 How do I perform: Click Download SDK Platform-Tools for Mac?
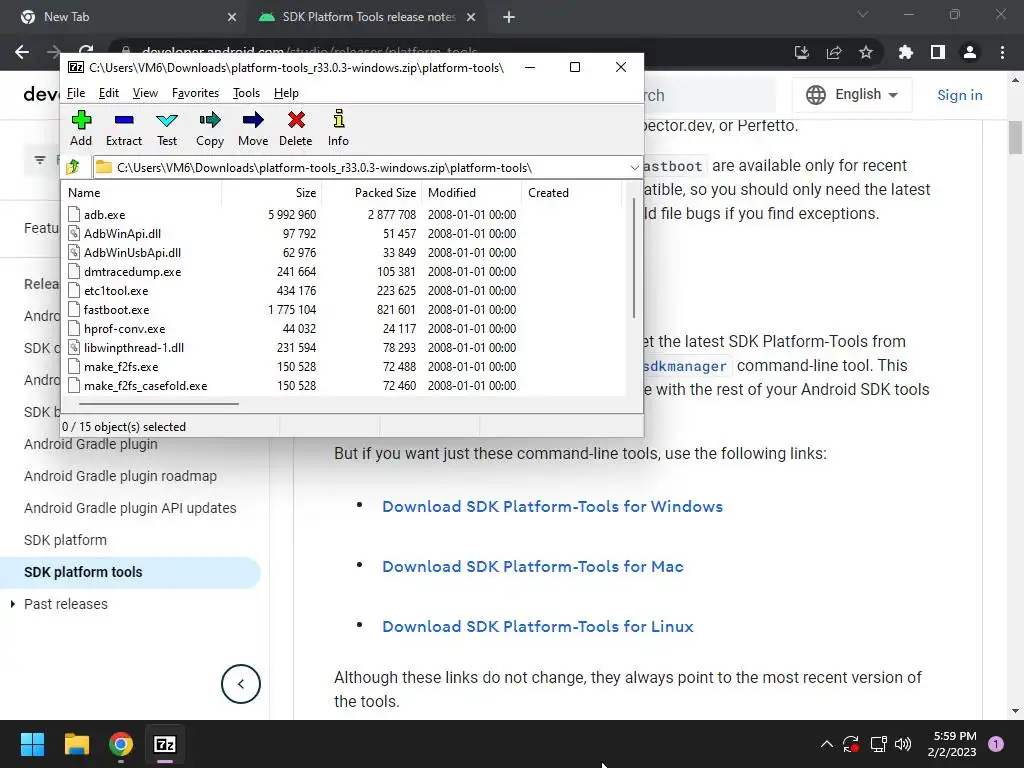coord(533,567)
